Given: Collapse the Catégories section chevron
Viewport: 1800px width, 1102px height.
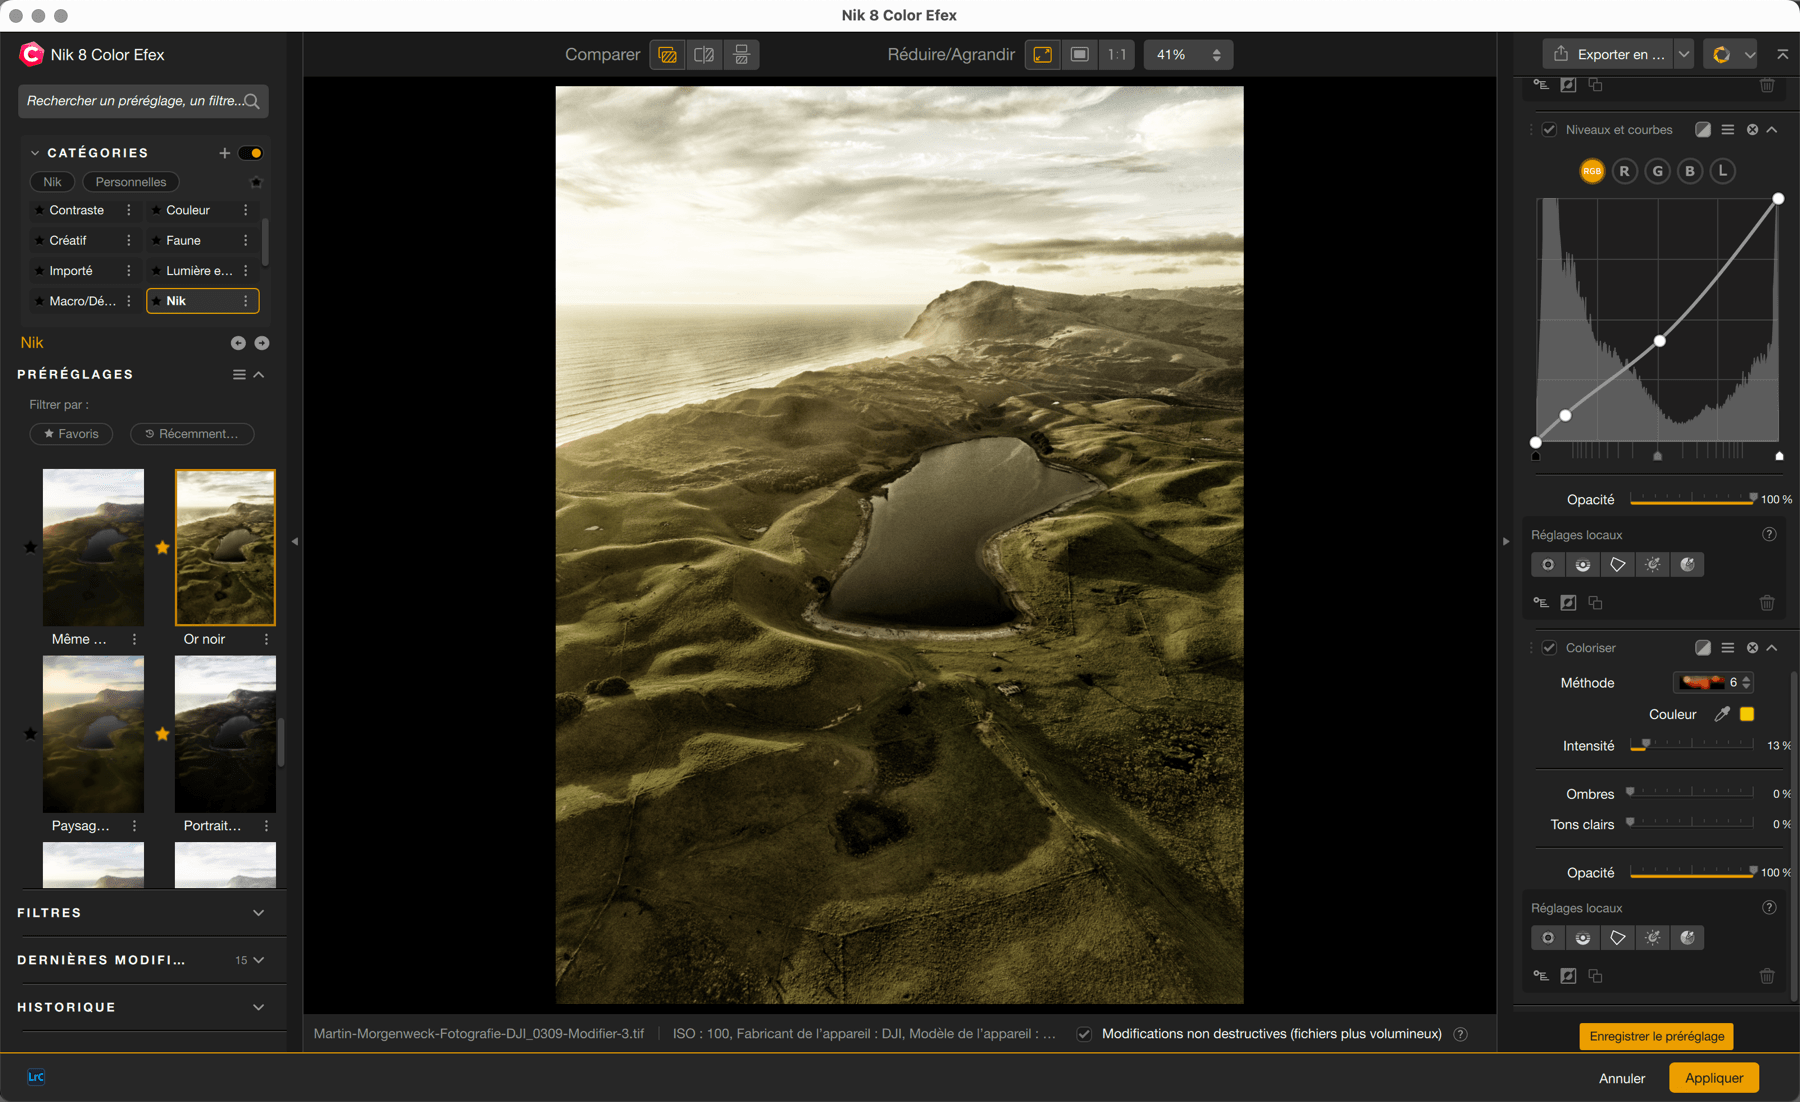Looking at the screenshot, I should point(35,153).
